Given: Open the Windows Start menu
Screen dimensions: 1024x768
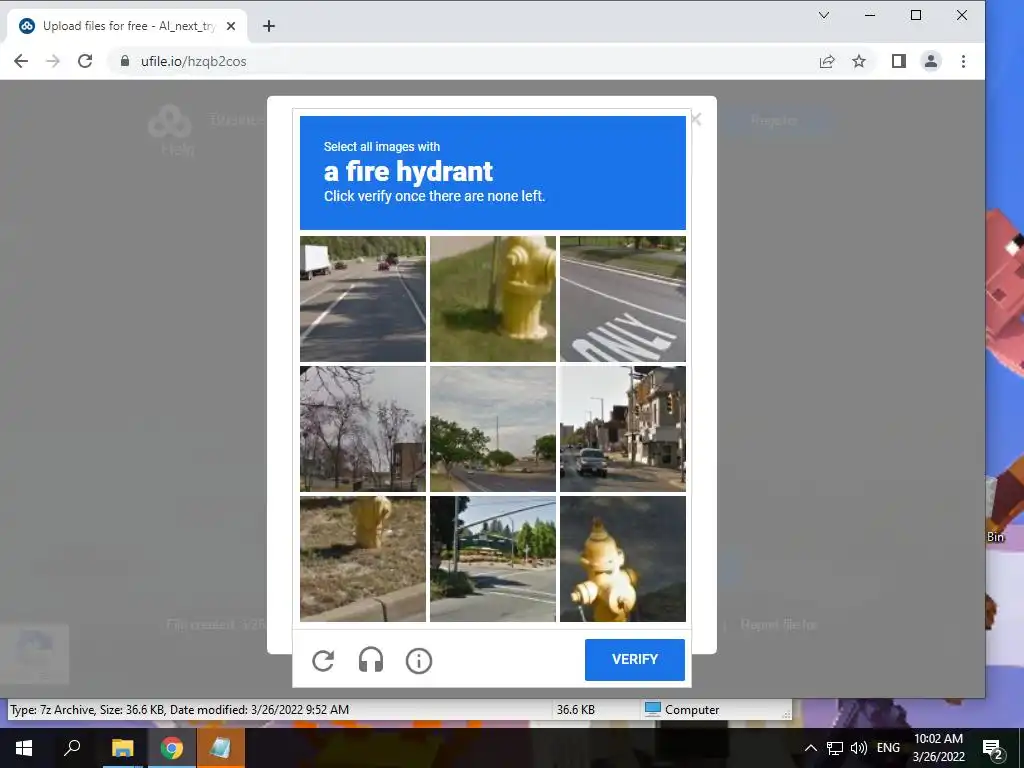Looking at the screenshot, I should 24,748.
